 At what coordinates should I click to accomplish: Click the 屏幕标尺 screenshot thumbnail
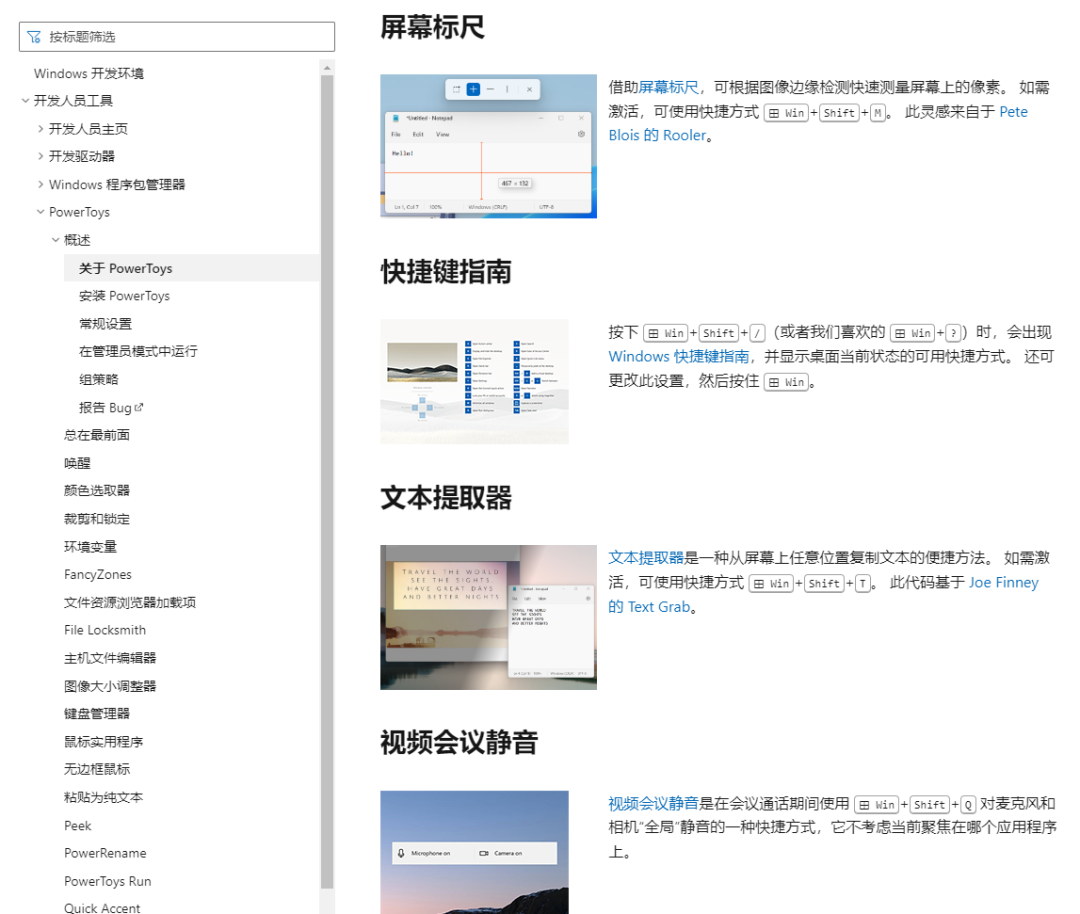(x=488, y=146)
